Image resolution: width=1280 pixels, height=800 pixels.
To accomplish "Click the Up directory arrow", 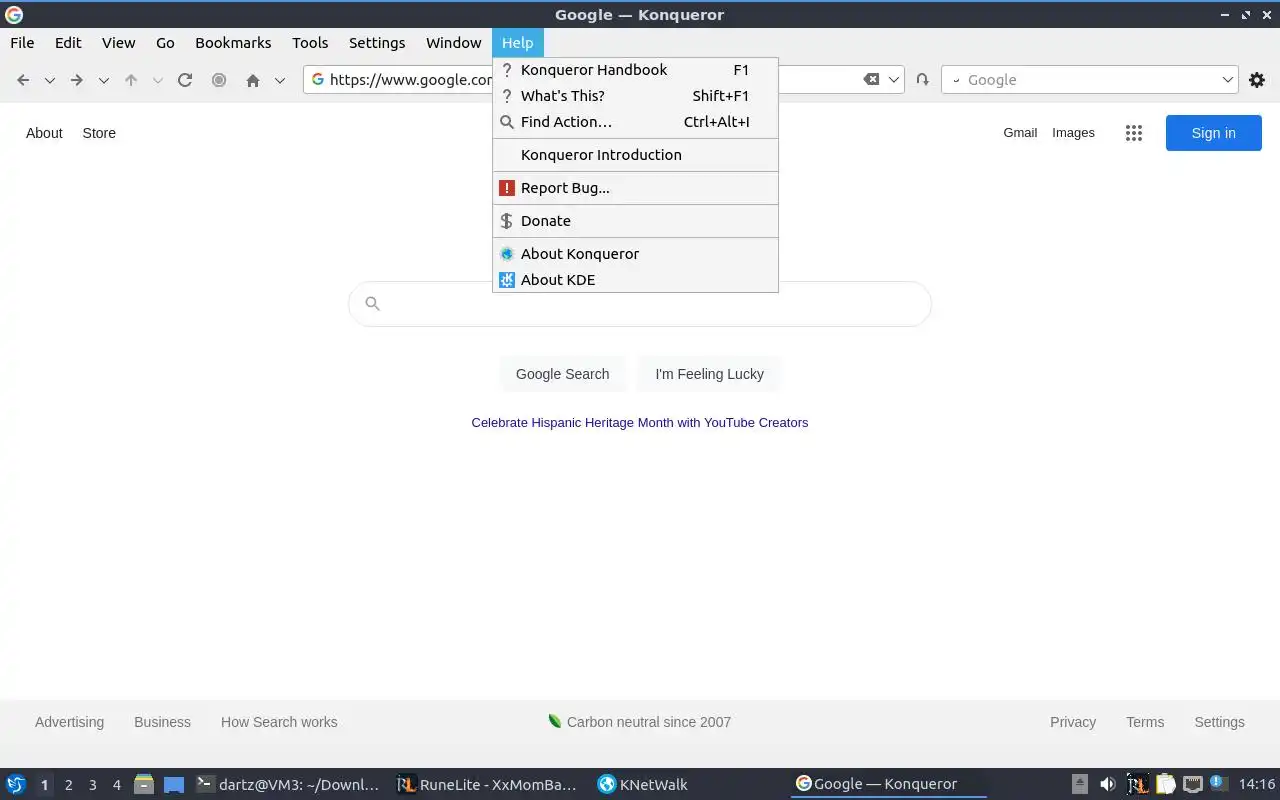I will (x=131, y=80).
